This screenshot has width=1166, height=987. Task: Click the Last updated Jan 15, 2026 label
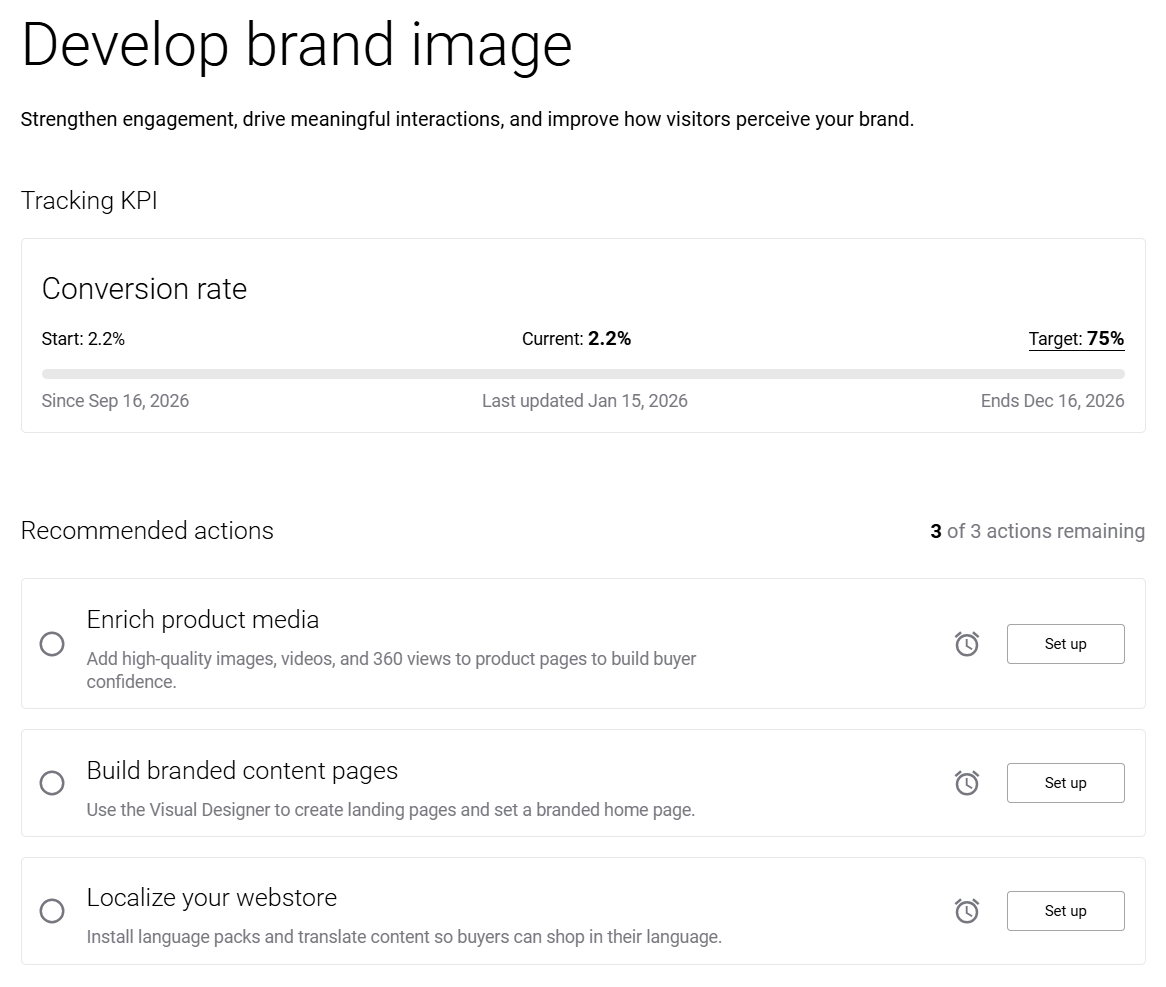click(584, 401)
